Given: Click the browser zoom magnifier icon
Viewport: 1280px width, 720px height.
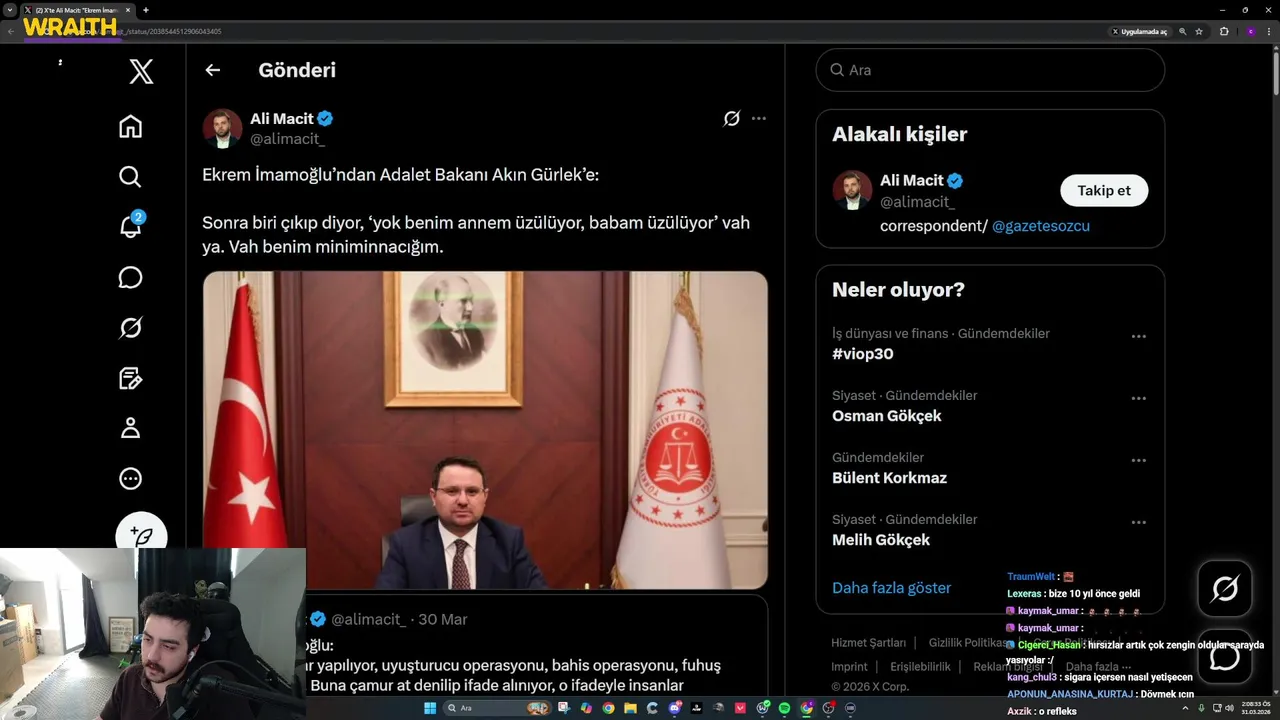Looking at the screenshot, I should (1183, 32).
